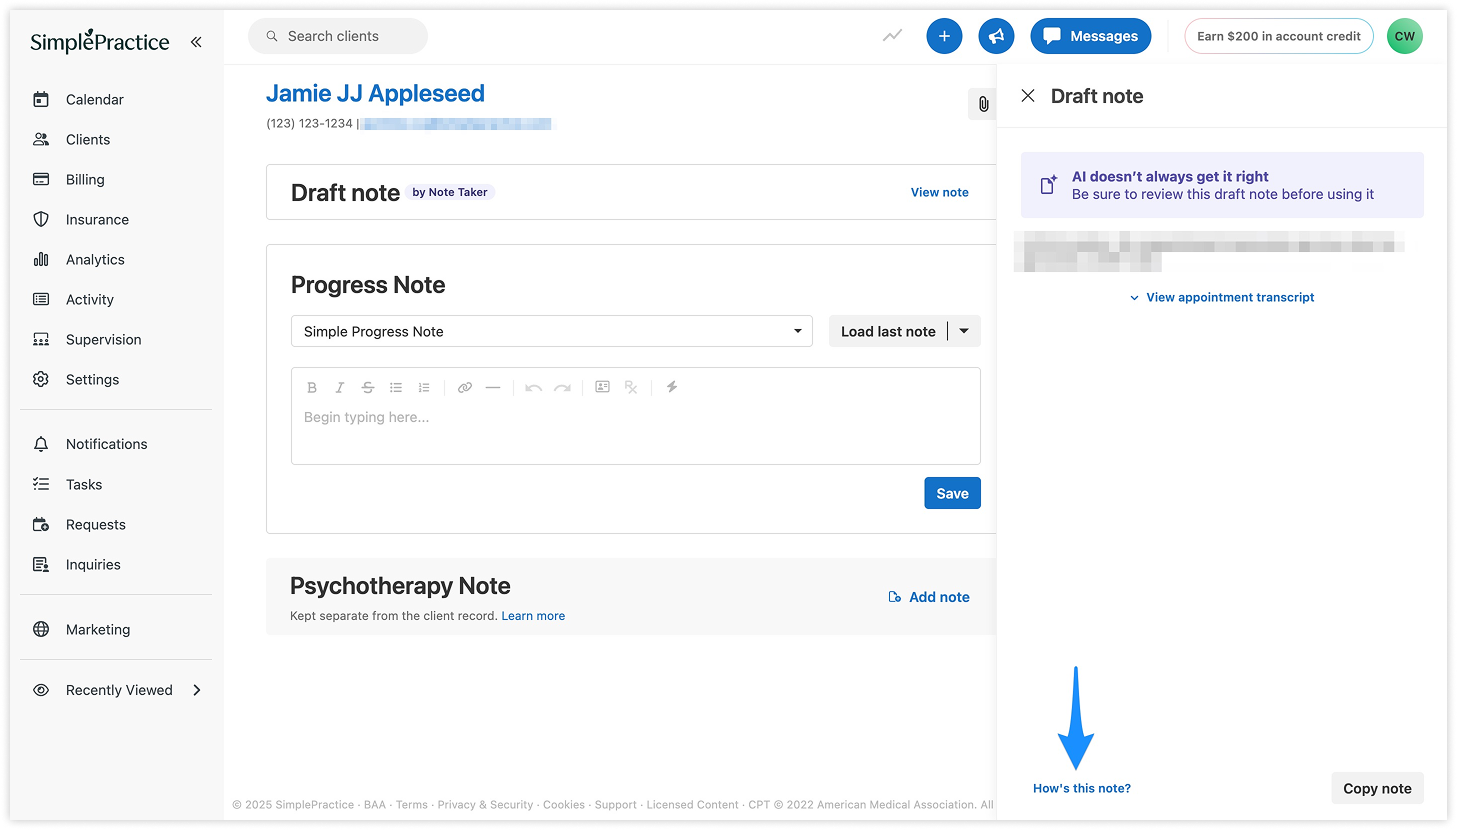Toggle bold formatting in editor
The image size is (1457, 830).
312,387
